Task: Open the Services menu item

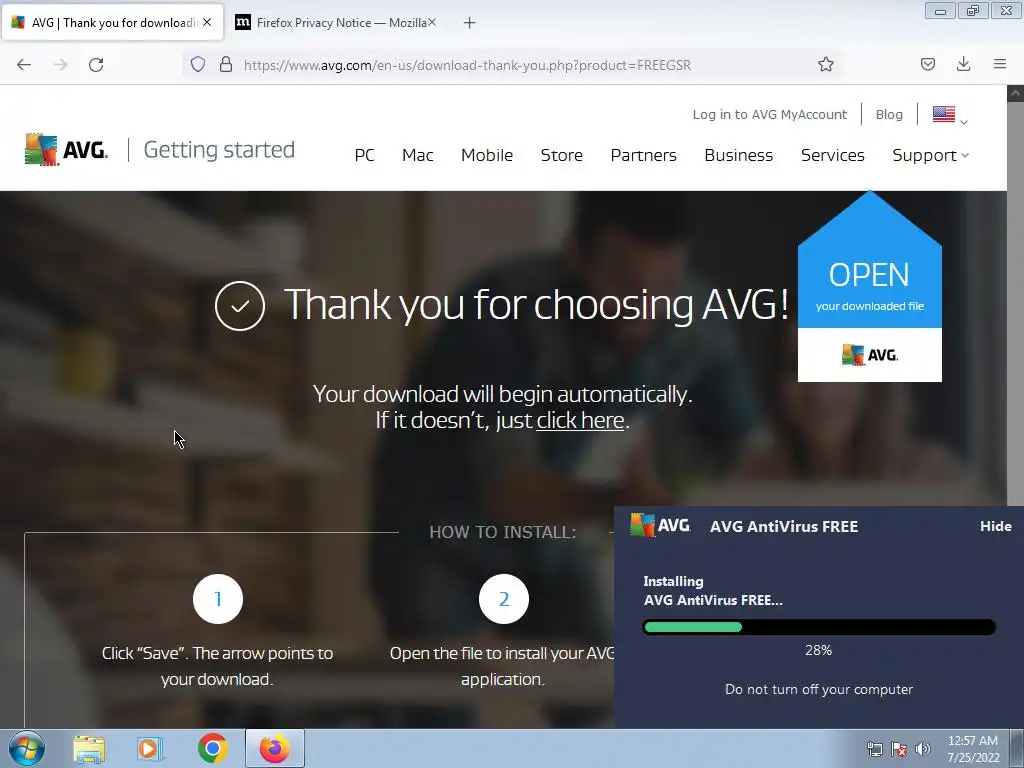Action: pyautogui.click(x=833, y=155)
